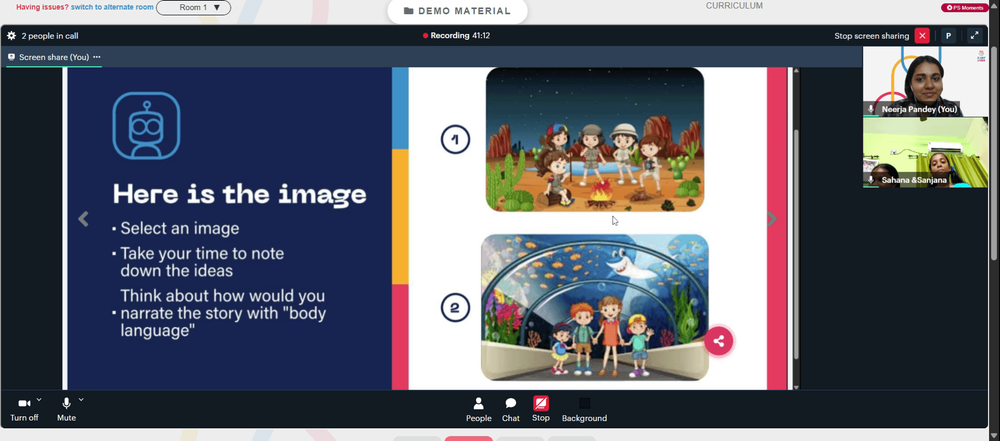
Task: Open the People panel
Action: tap(478, 409)
